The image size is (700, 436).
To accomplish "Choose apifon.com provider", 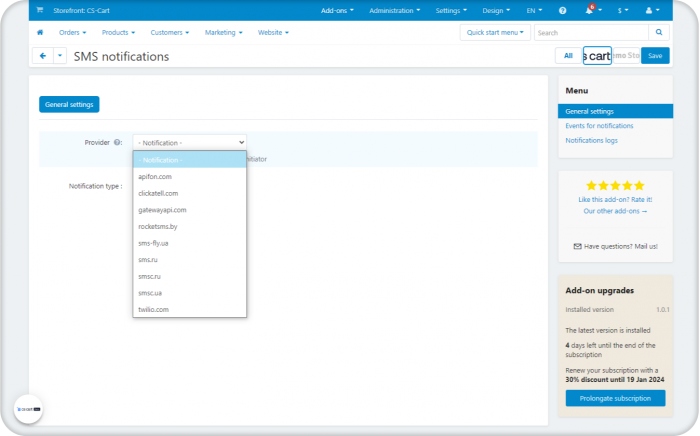I will point(190,177).
